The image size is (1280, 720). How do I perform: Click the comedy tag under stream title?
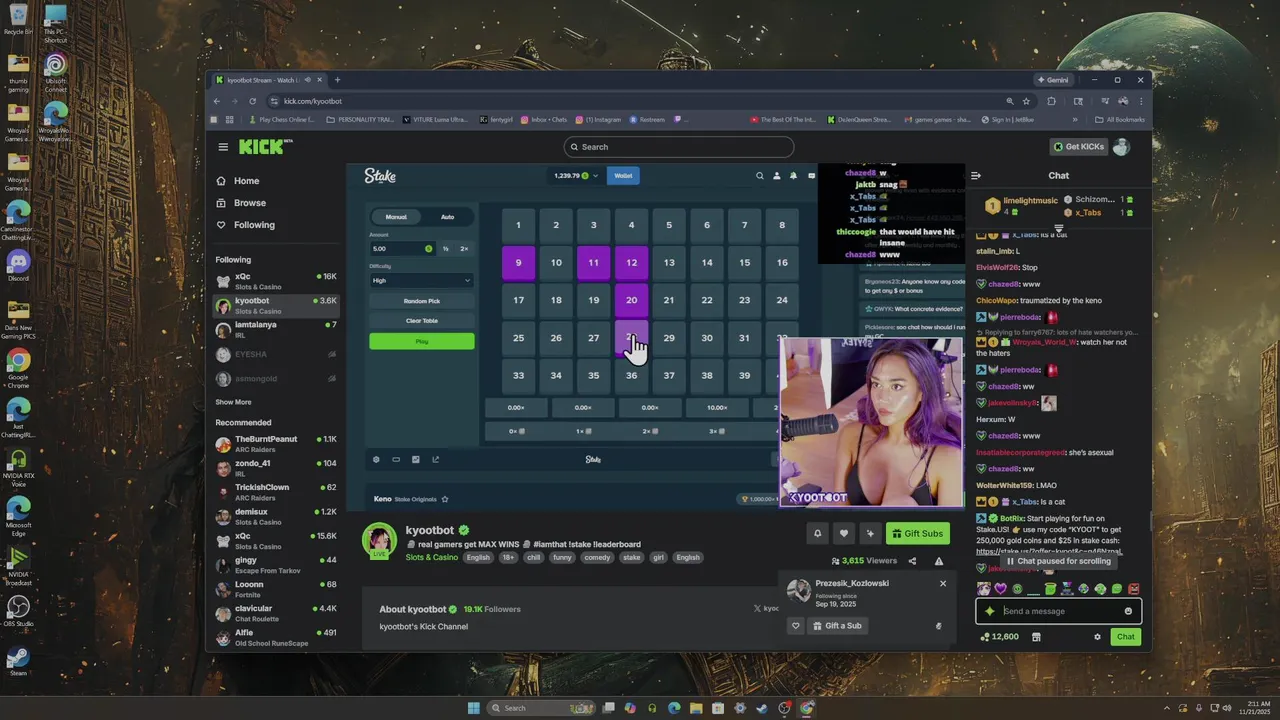pos(597,557)
